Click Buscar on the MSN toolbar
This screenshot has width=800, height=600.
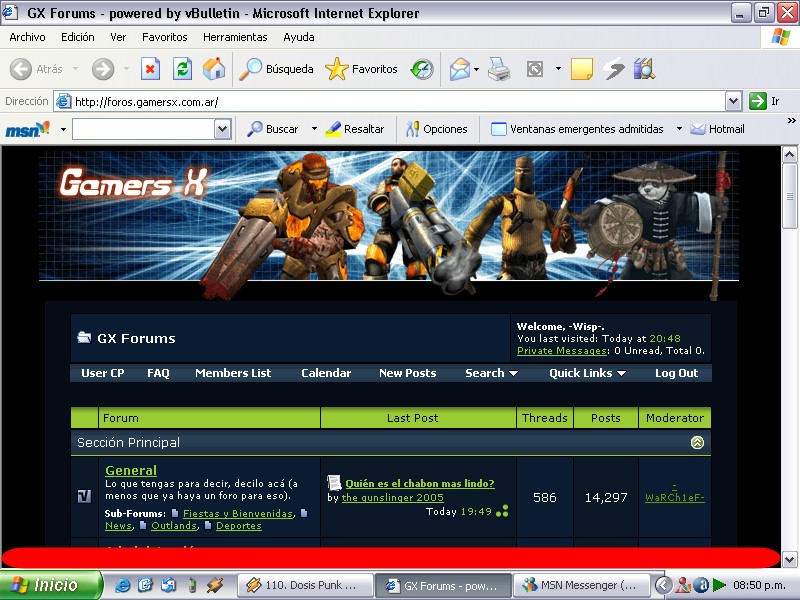click(273, 129)
